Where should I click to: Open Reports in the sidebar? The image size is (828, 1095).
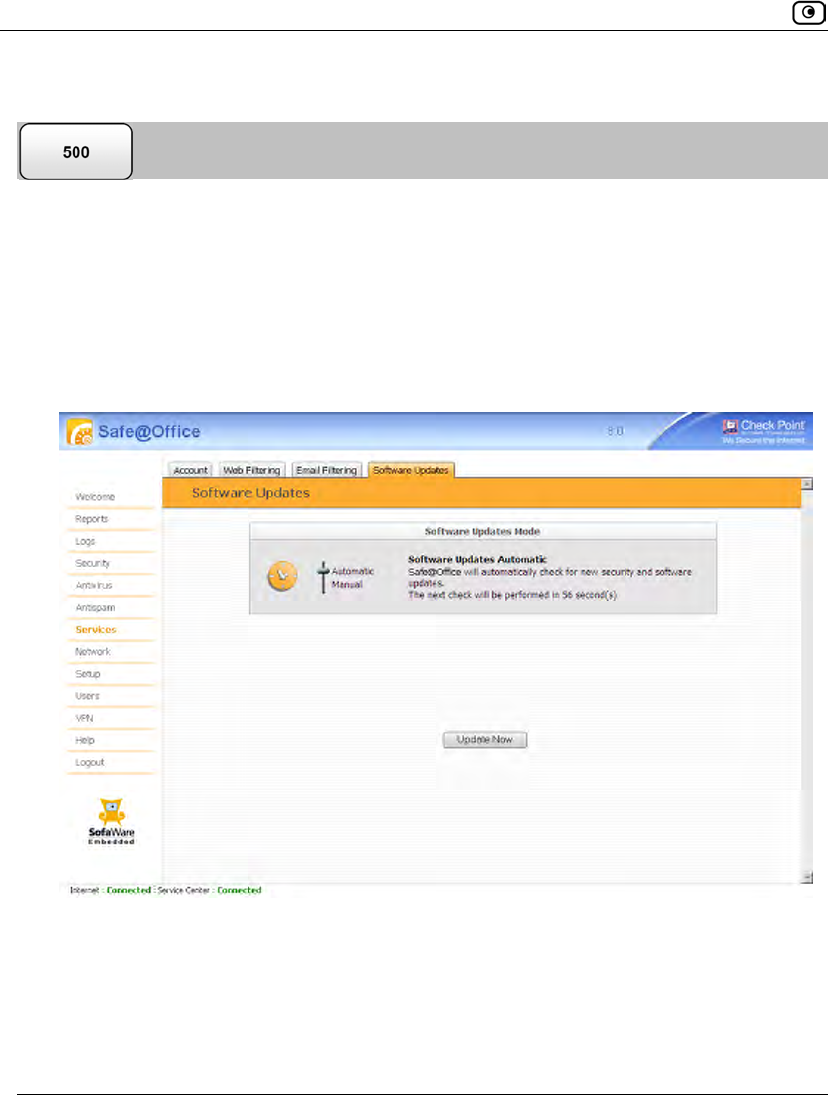click(x=91, y=519)
